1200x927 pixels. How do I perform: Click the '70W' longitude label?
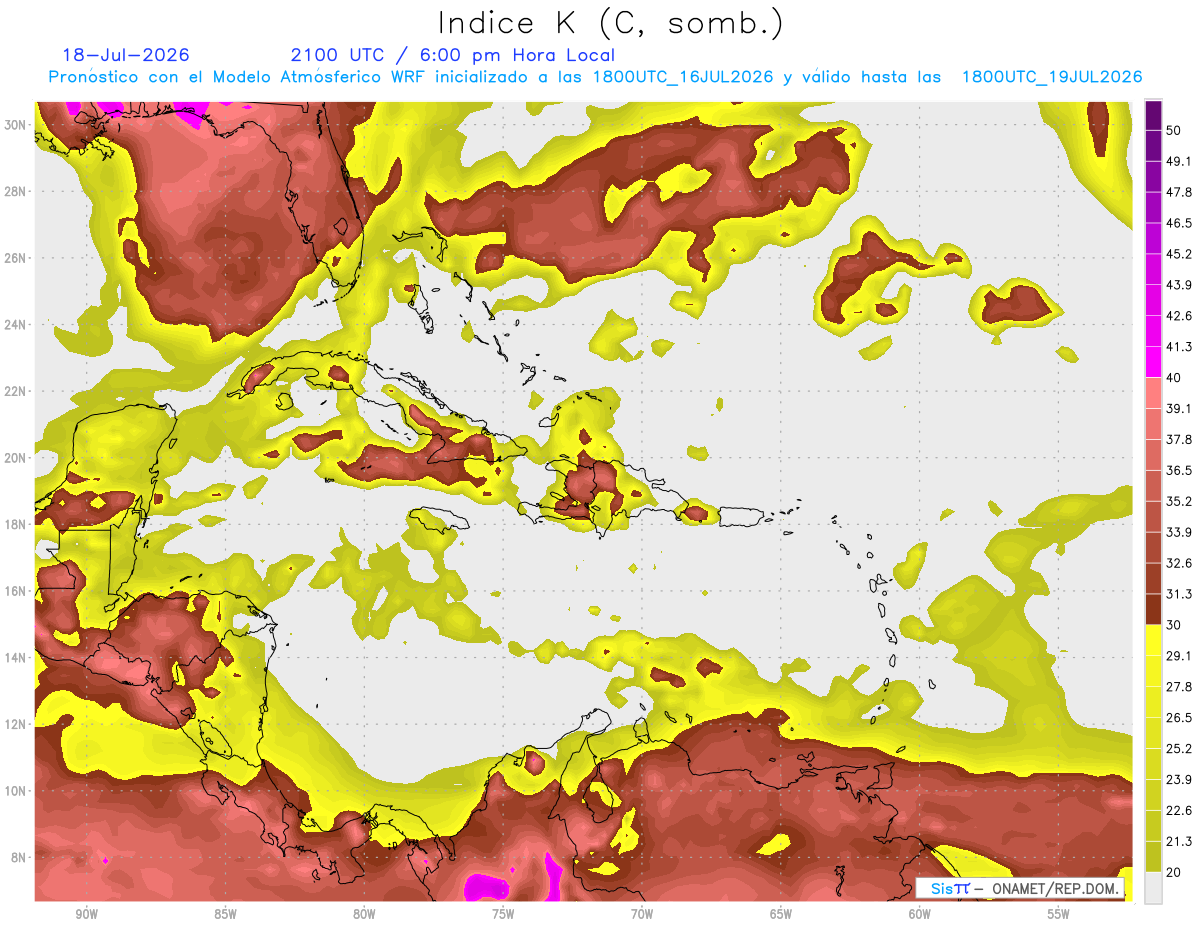(642, 915)
